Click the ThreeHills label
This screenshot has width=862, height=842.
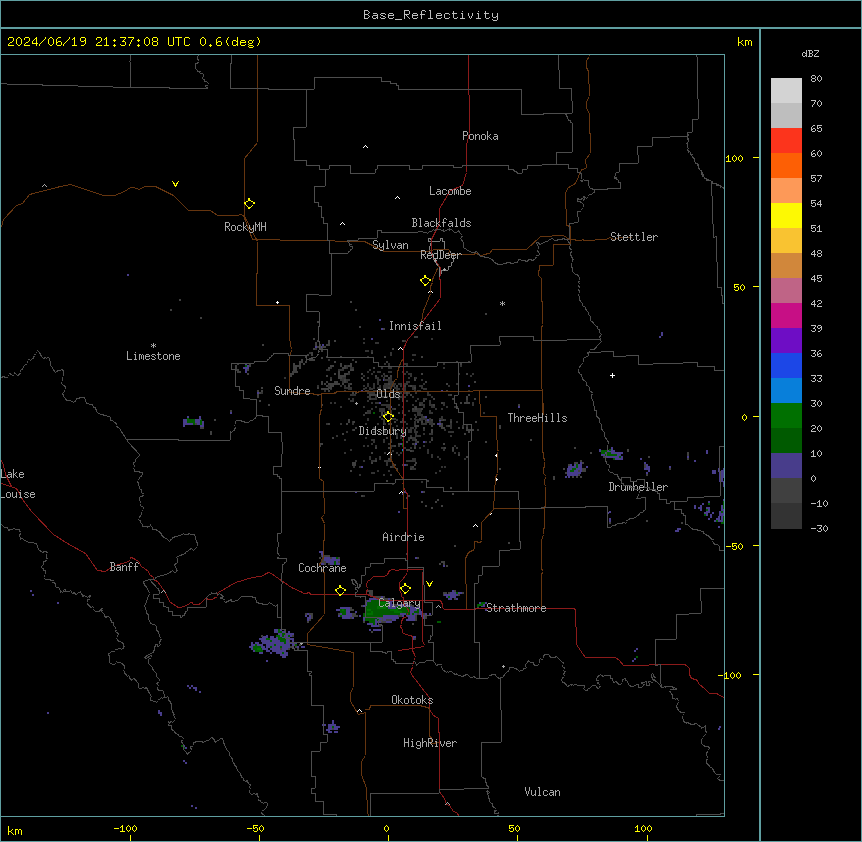(x=538, y=418)
